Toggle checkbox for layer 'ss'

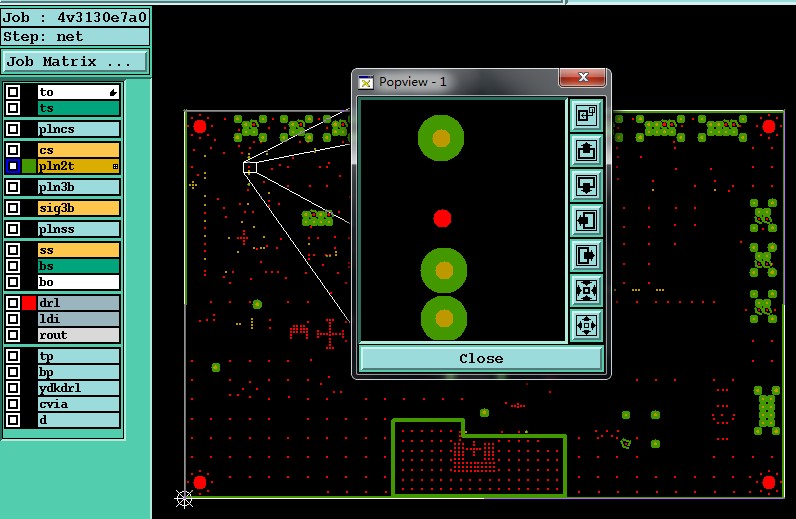click(13, 250)
